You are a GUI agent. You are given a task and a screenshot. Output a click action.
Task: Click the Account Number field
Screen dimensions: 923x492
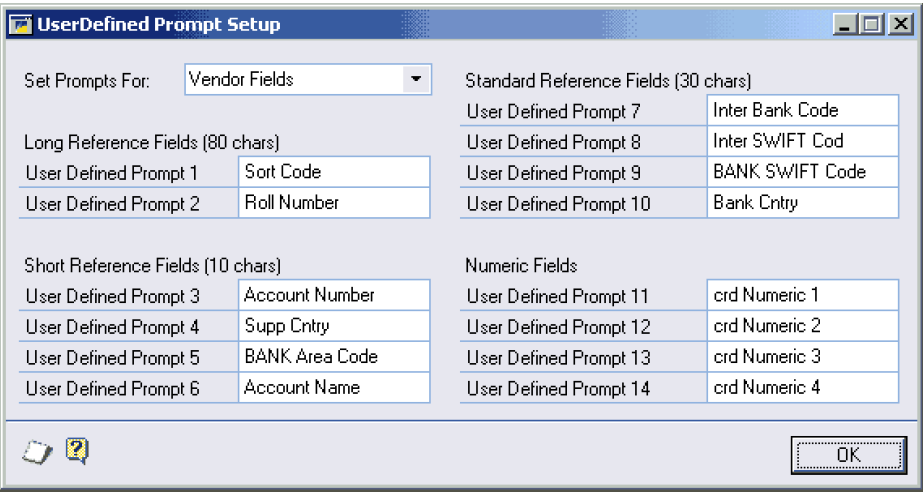point(334,295)
